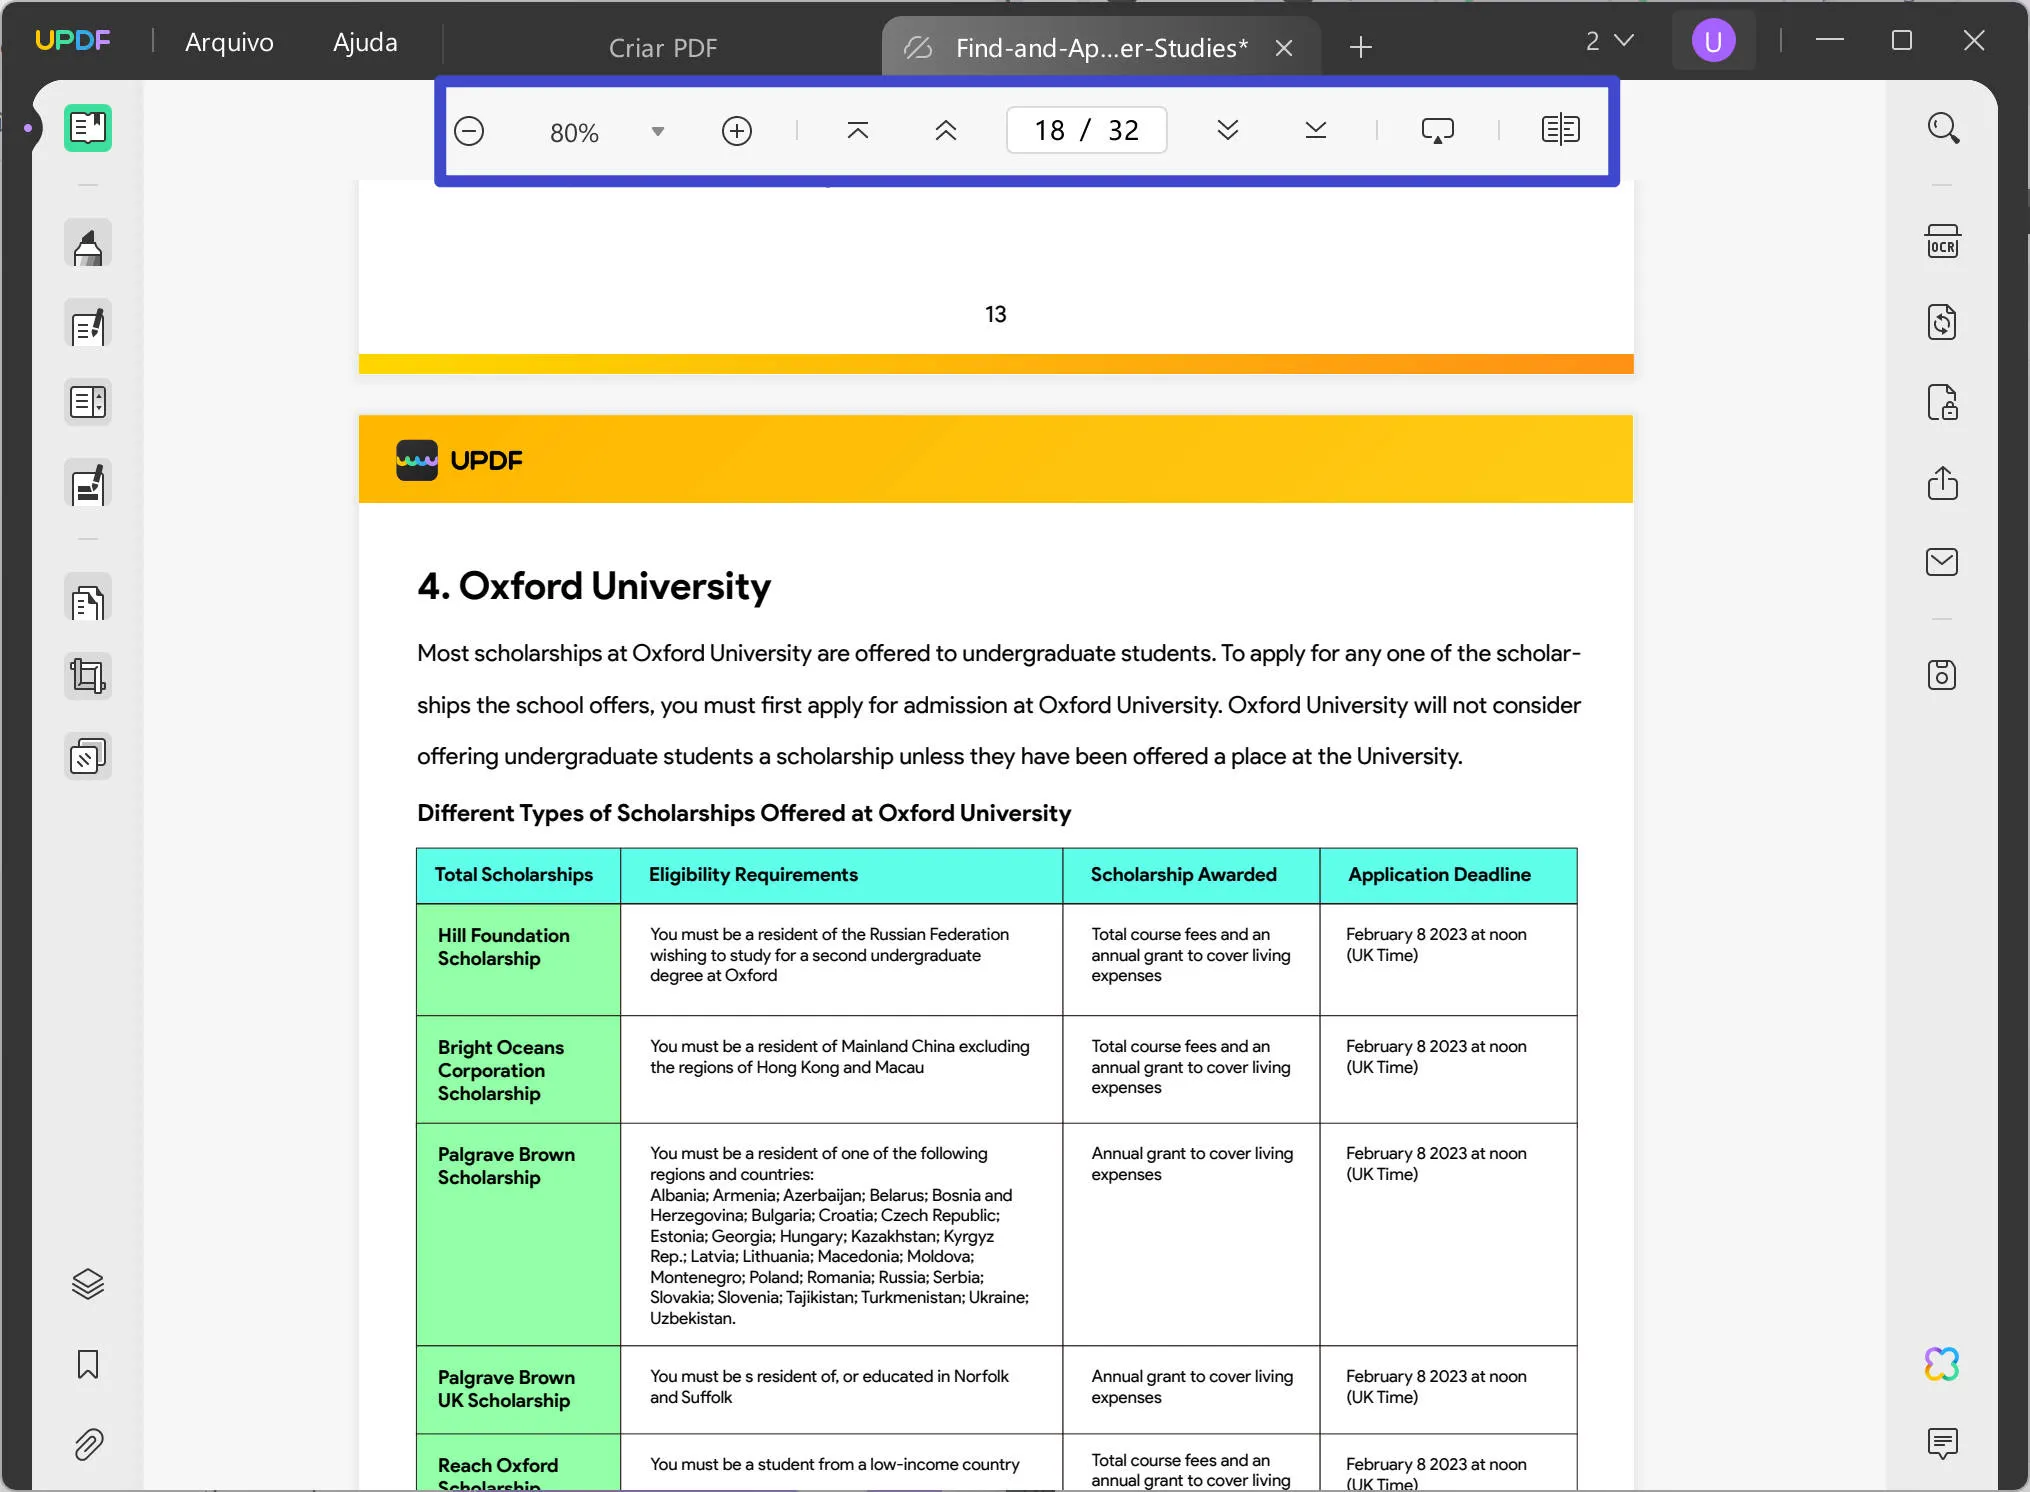Show the Layers panel
This screenshot has height=1492, width=2030.
click(88, 1284)
